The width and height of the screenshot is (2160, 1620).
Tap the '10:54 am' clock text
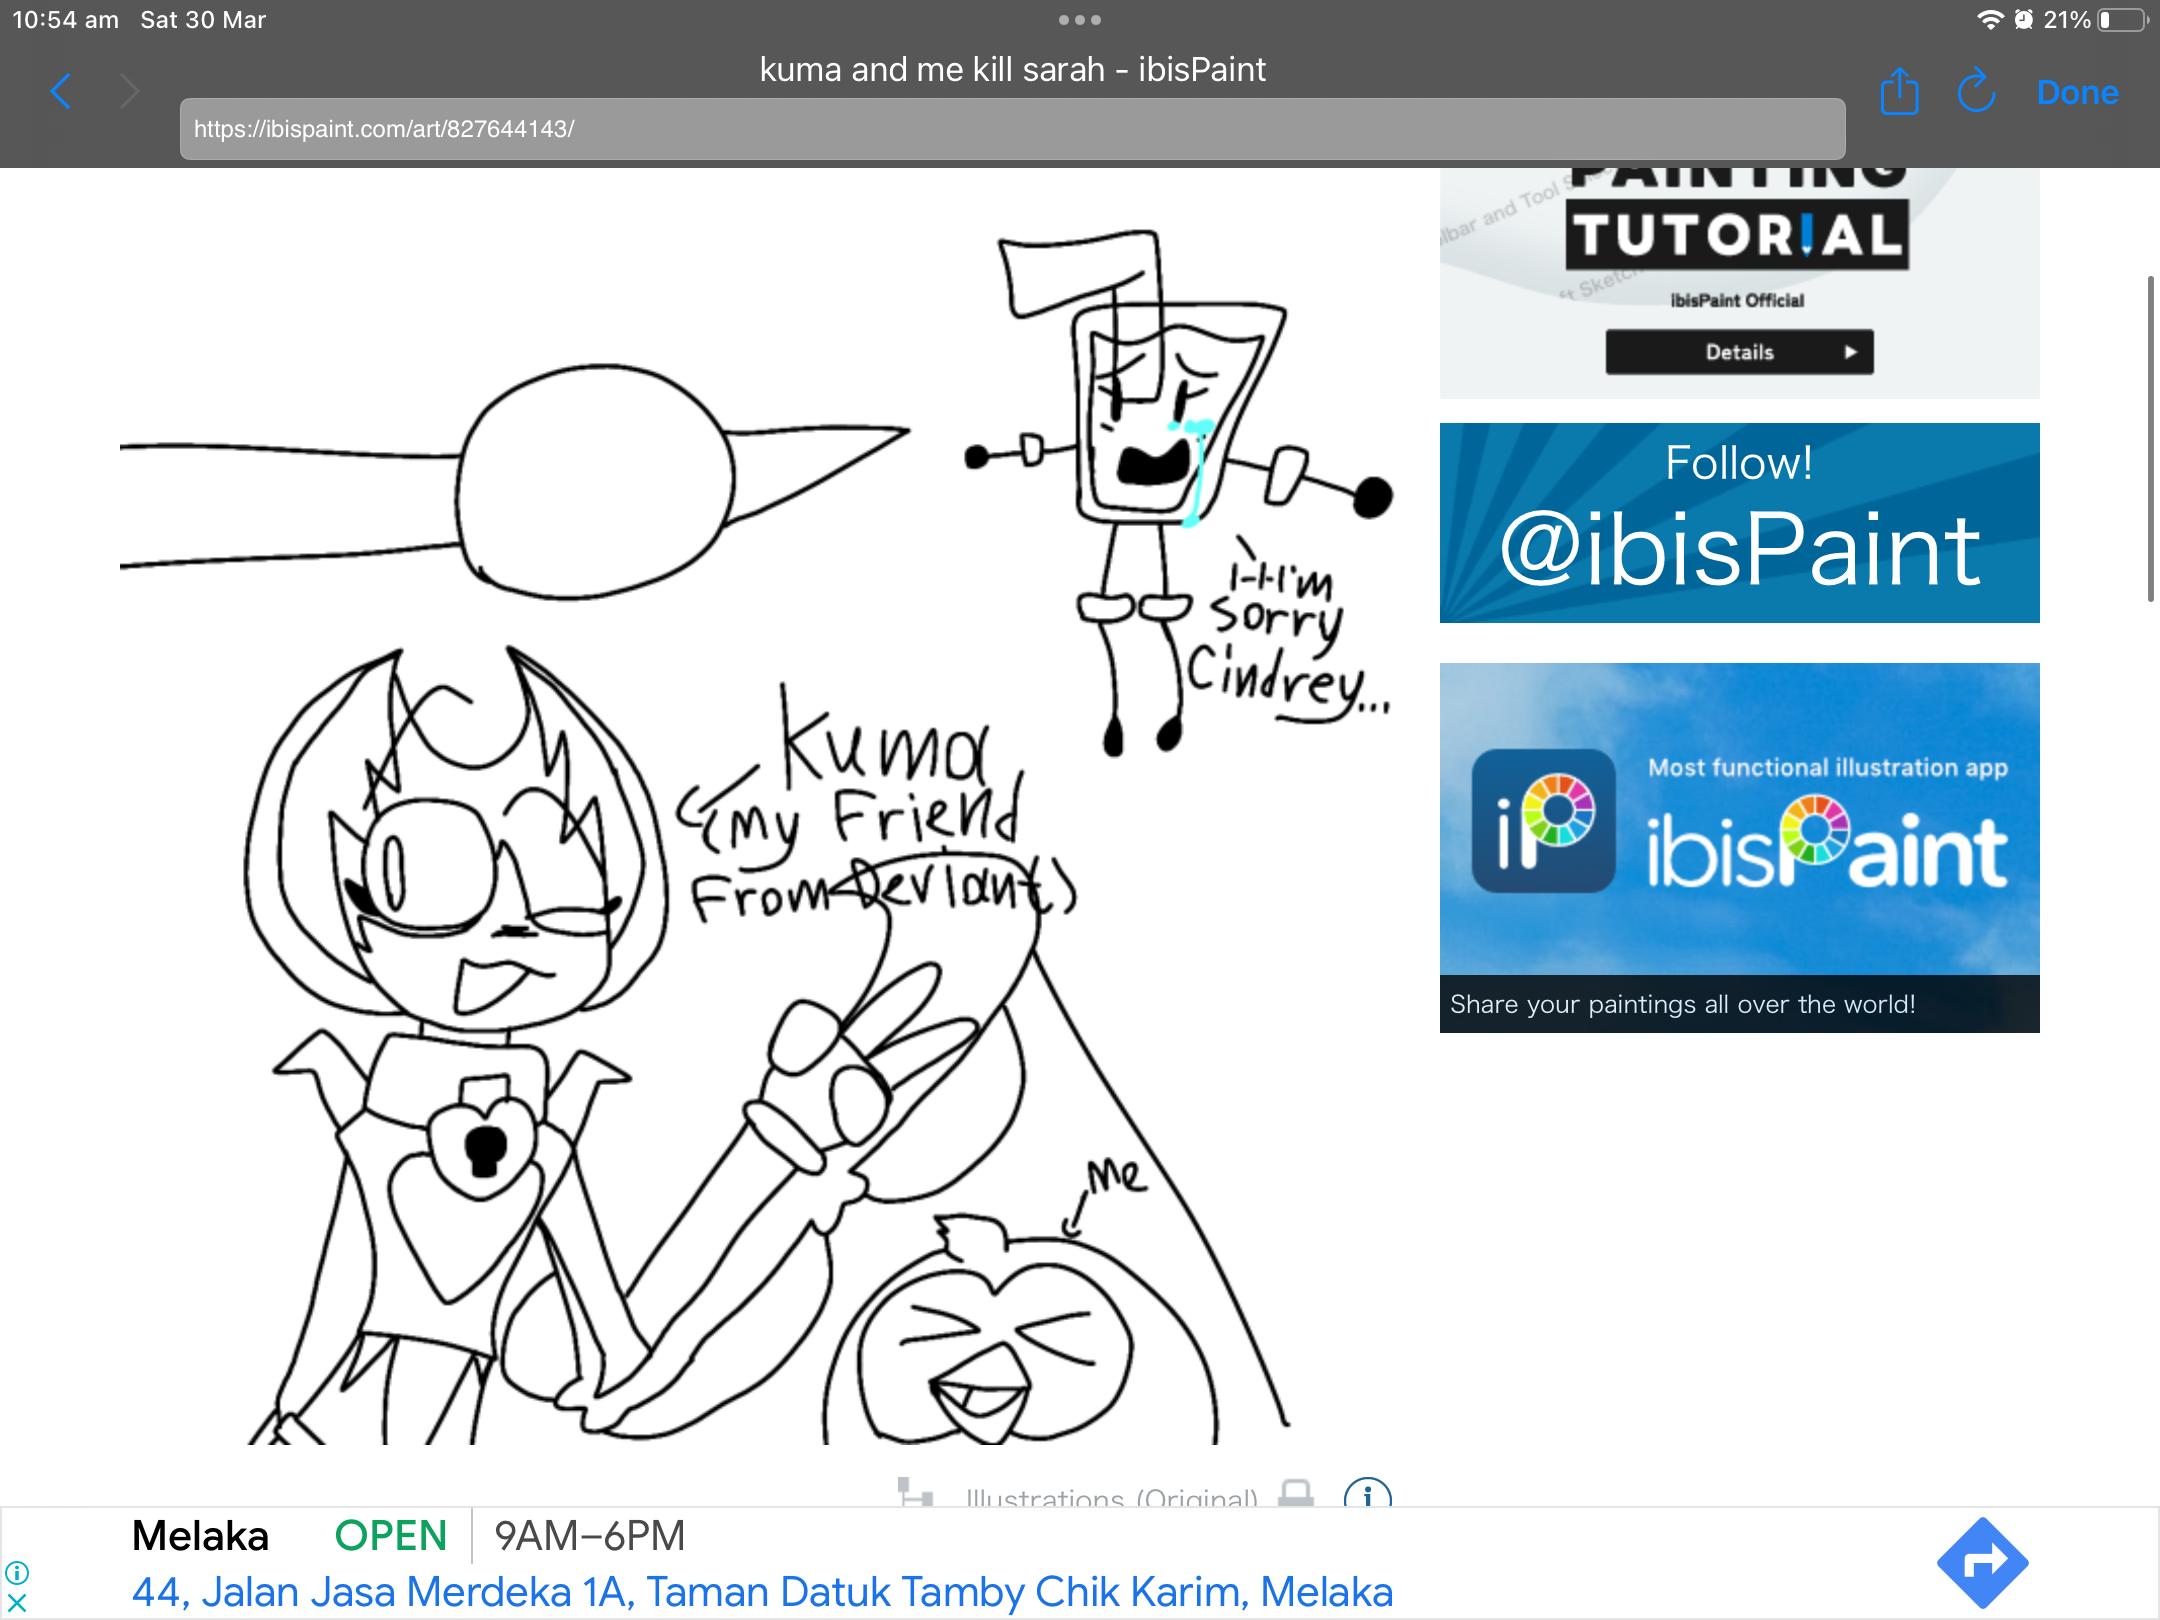65,20
